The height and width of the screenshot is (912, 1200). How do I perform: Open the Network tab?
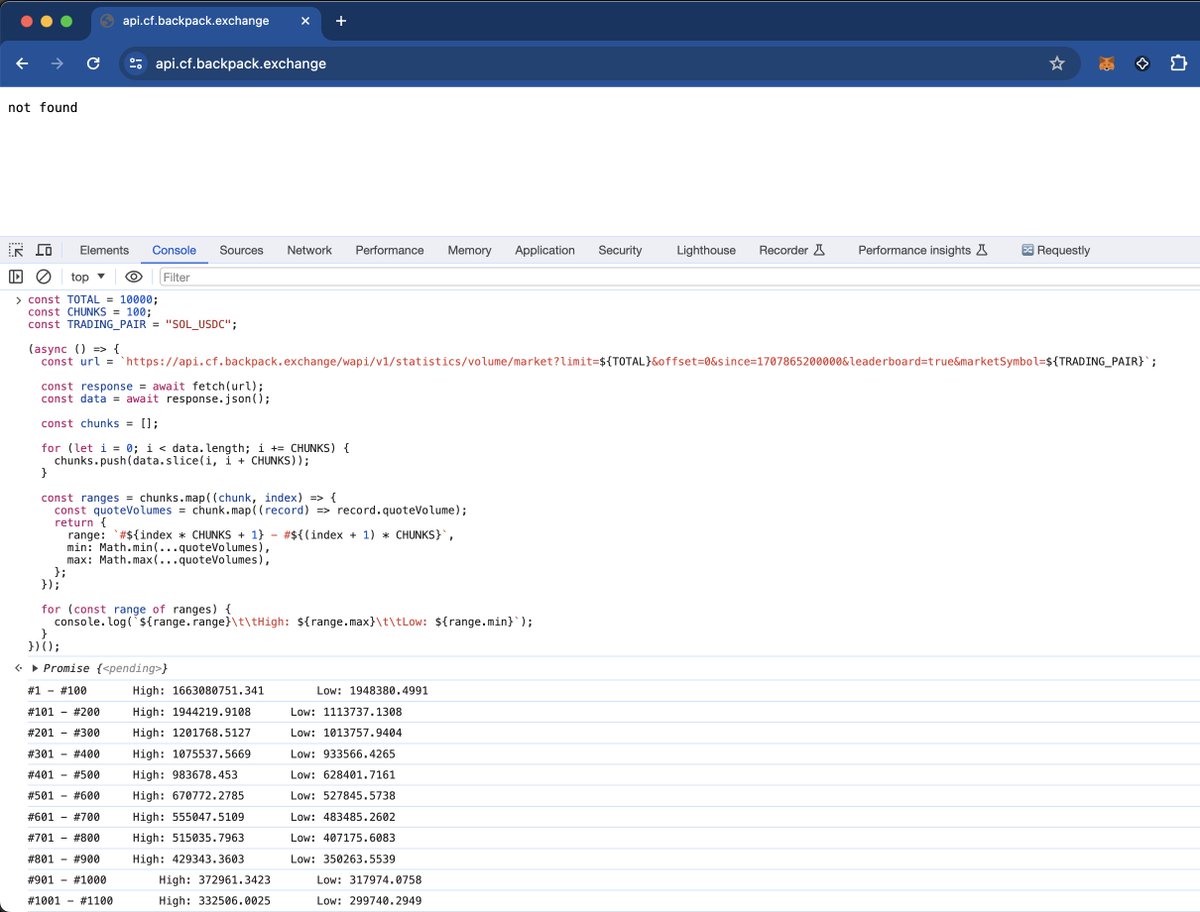(309, 250)
